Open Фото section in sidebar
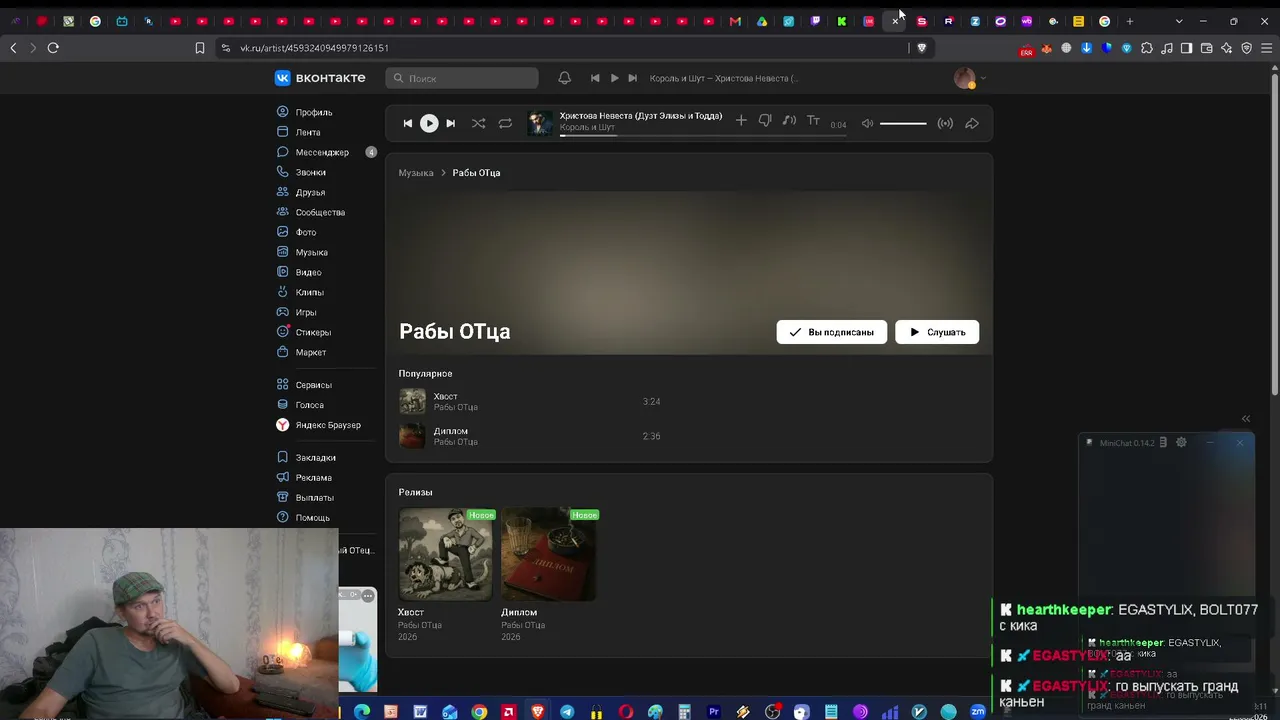The width and height of the screenshot is (1280, 720). [x=296, y=232]
